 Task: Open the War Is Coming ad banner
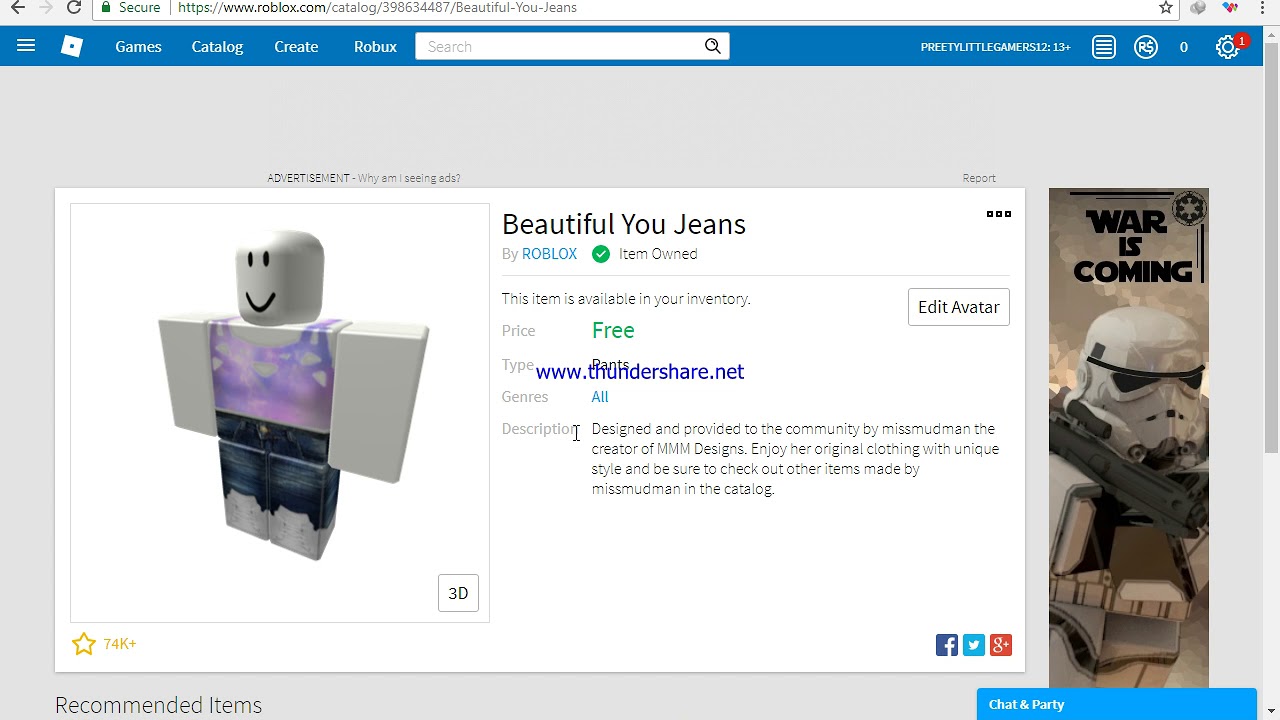click(x=1129, y=438)
